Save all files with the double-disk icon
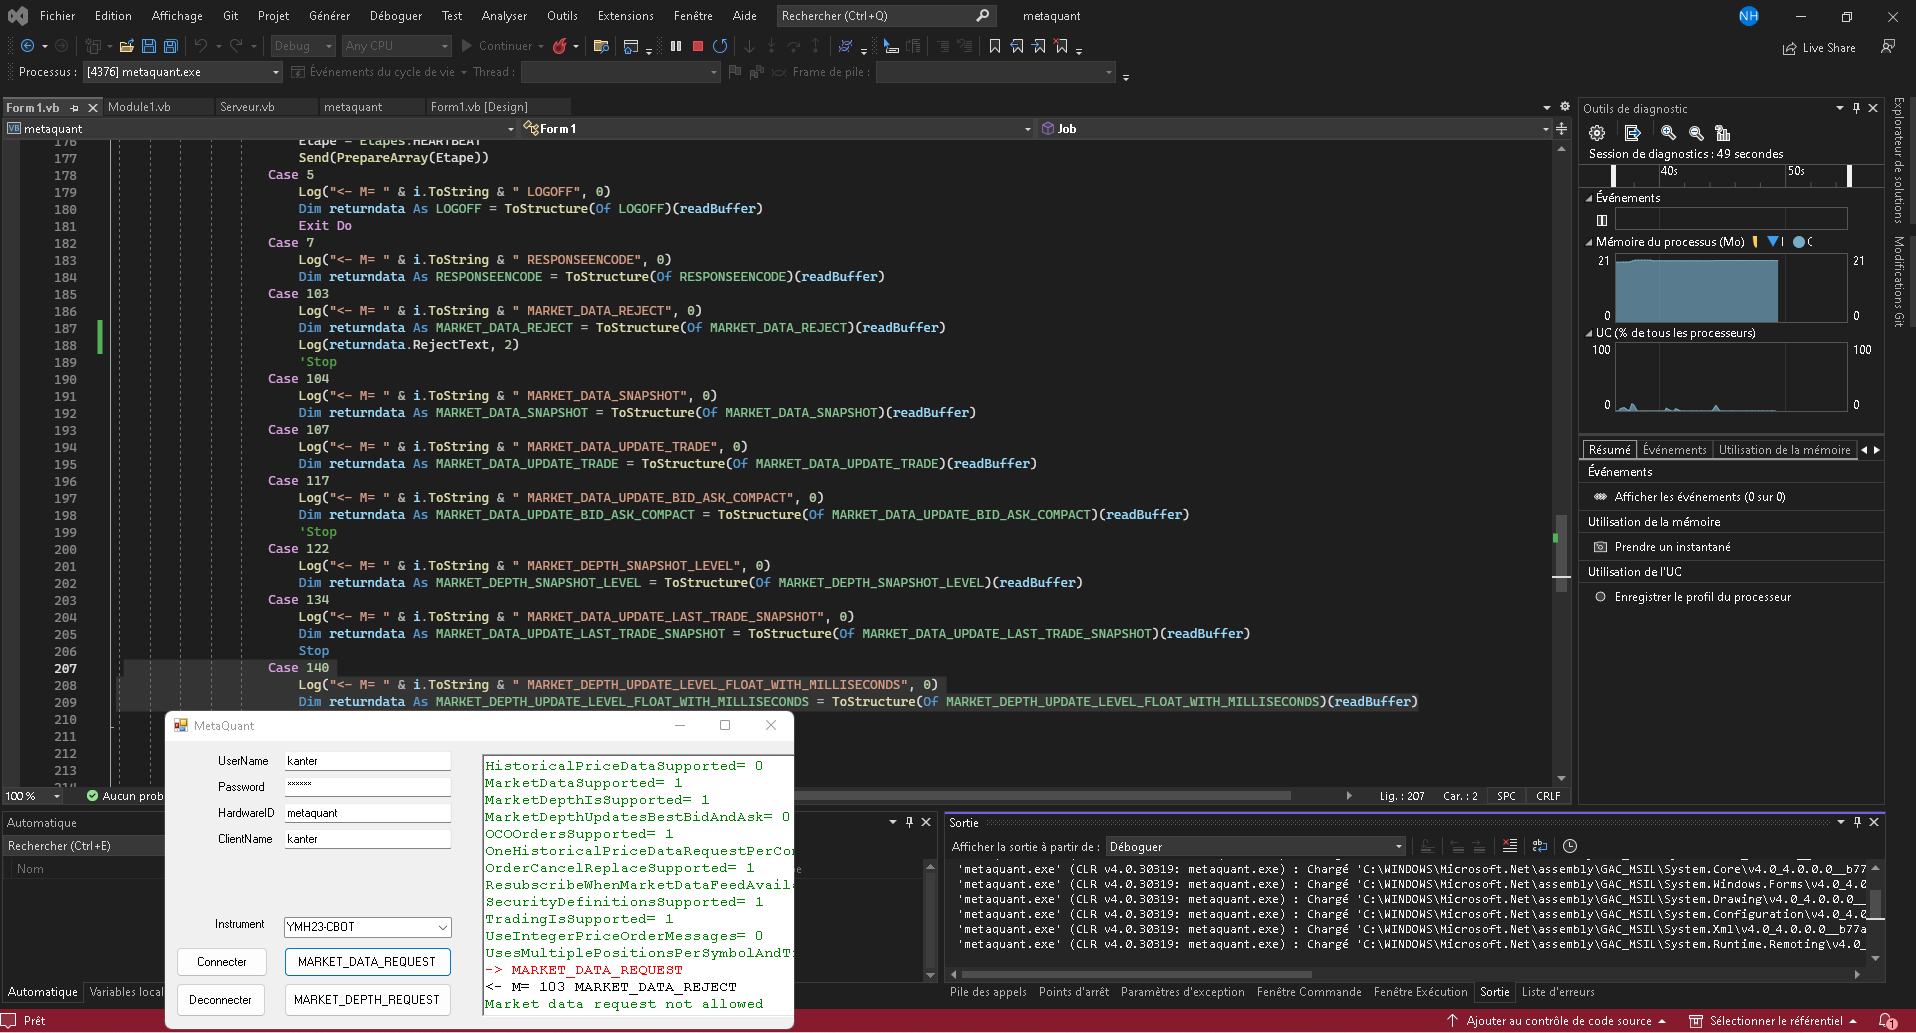 coord(171,46)
